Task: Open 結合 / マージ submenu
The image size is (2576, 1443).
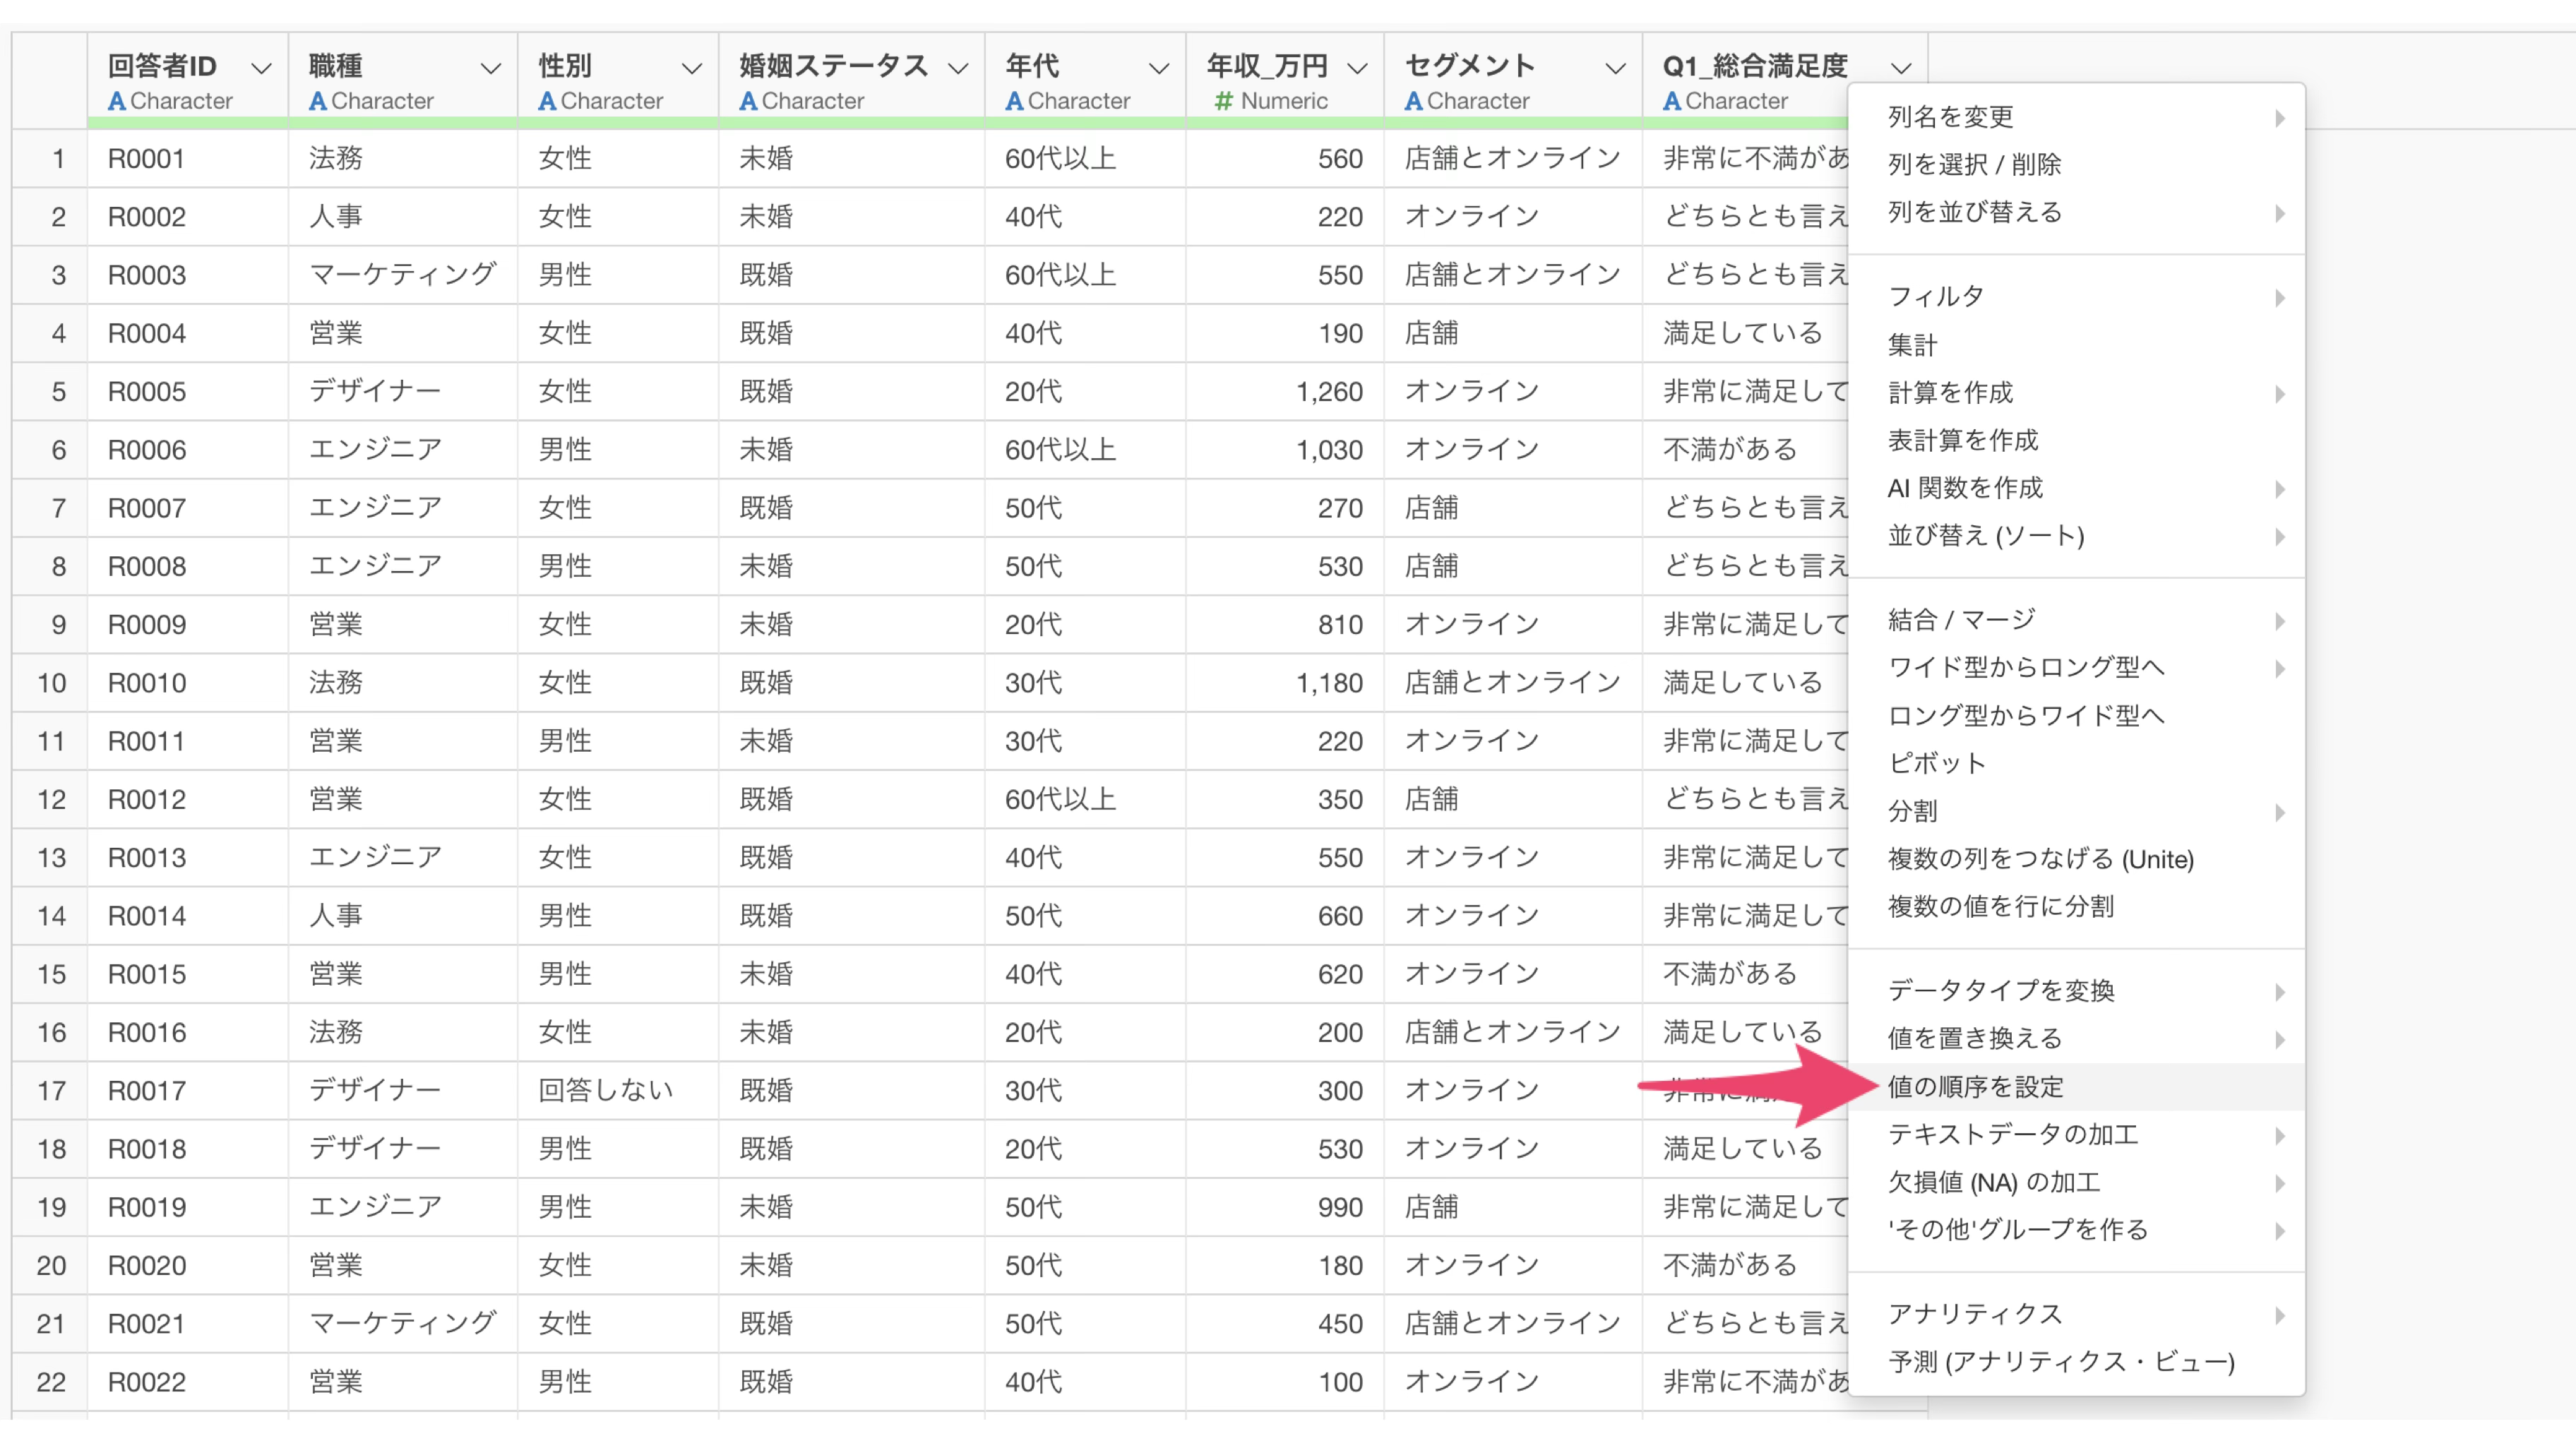Action: [x=2076, y=620]
